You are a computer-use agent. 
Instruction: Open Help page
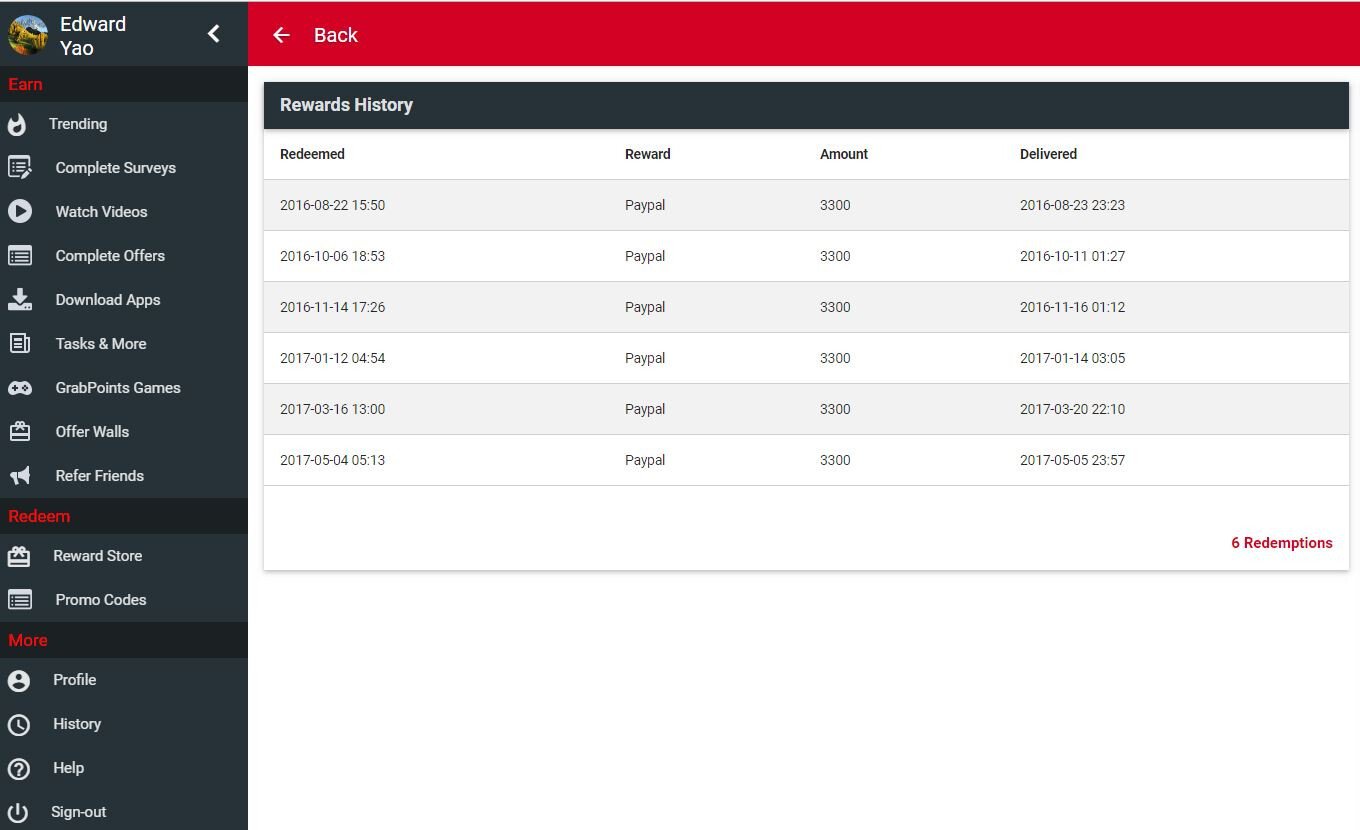(x=68, y=768)
